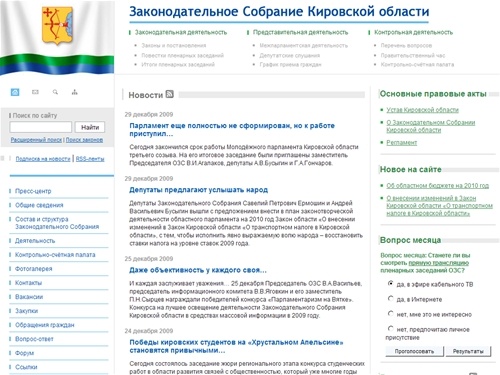Open 'Об областном бюджете на 2010 год'
This screenshot has width=500, height=375.
coord(437,185)
